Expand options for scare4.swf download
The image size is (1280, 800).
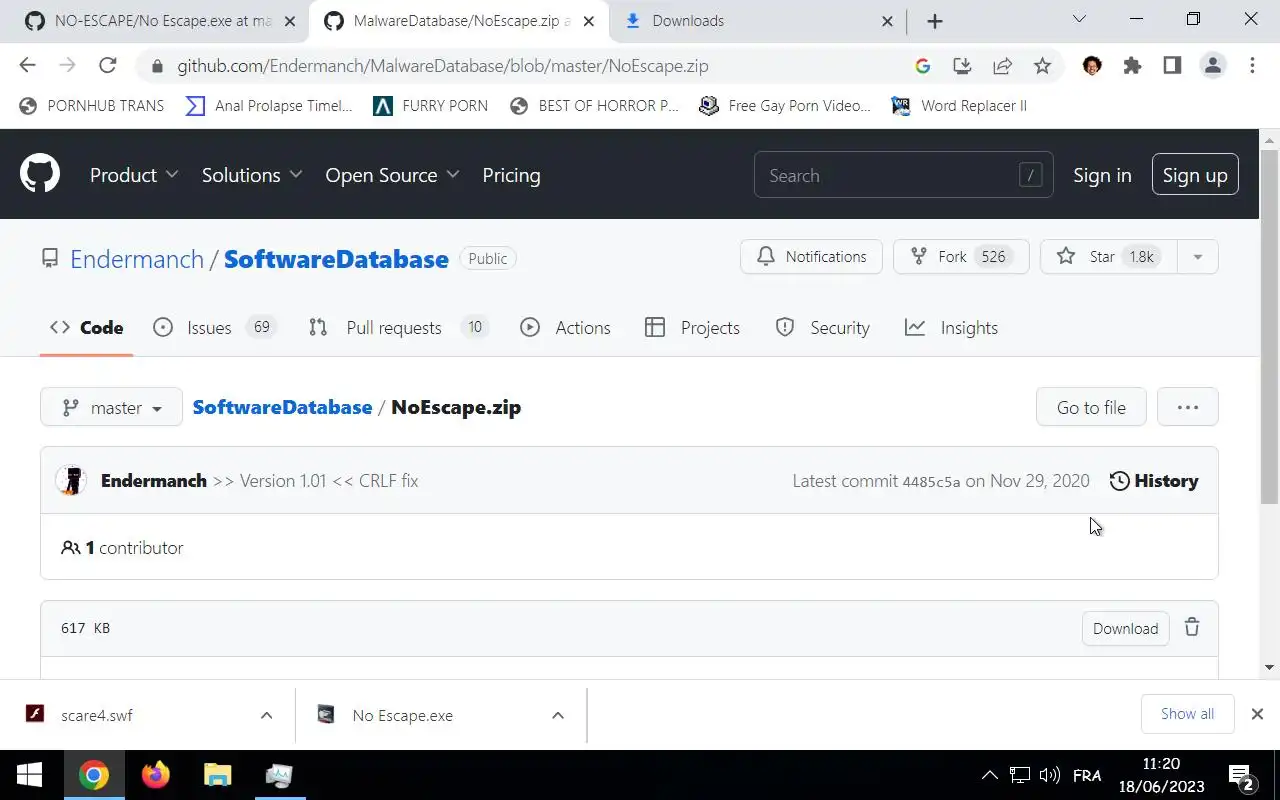point(266,715)
